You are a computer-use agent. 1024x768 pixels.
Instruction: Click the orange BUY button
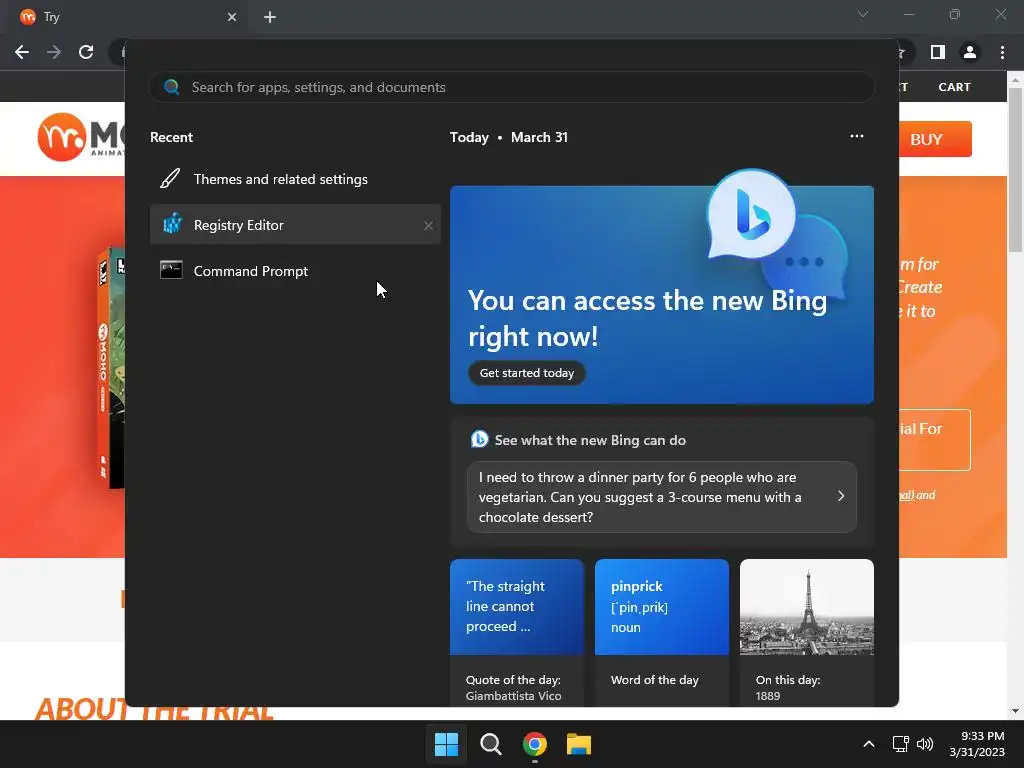point(935,139)
